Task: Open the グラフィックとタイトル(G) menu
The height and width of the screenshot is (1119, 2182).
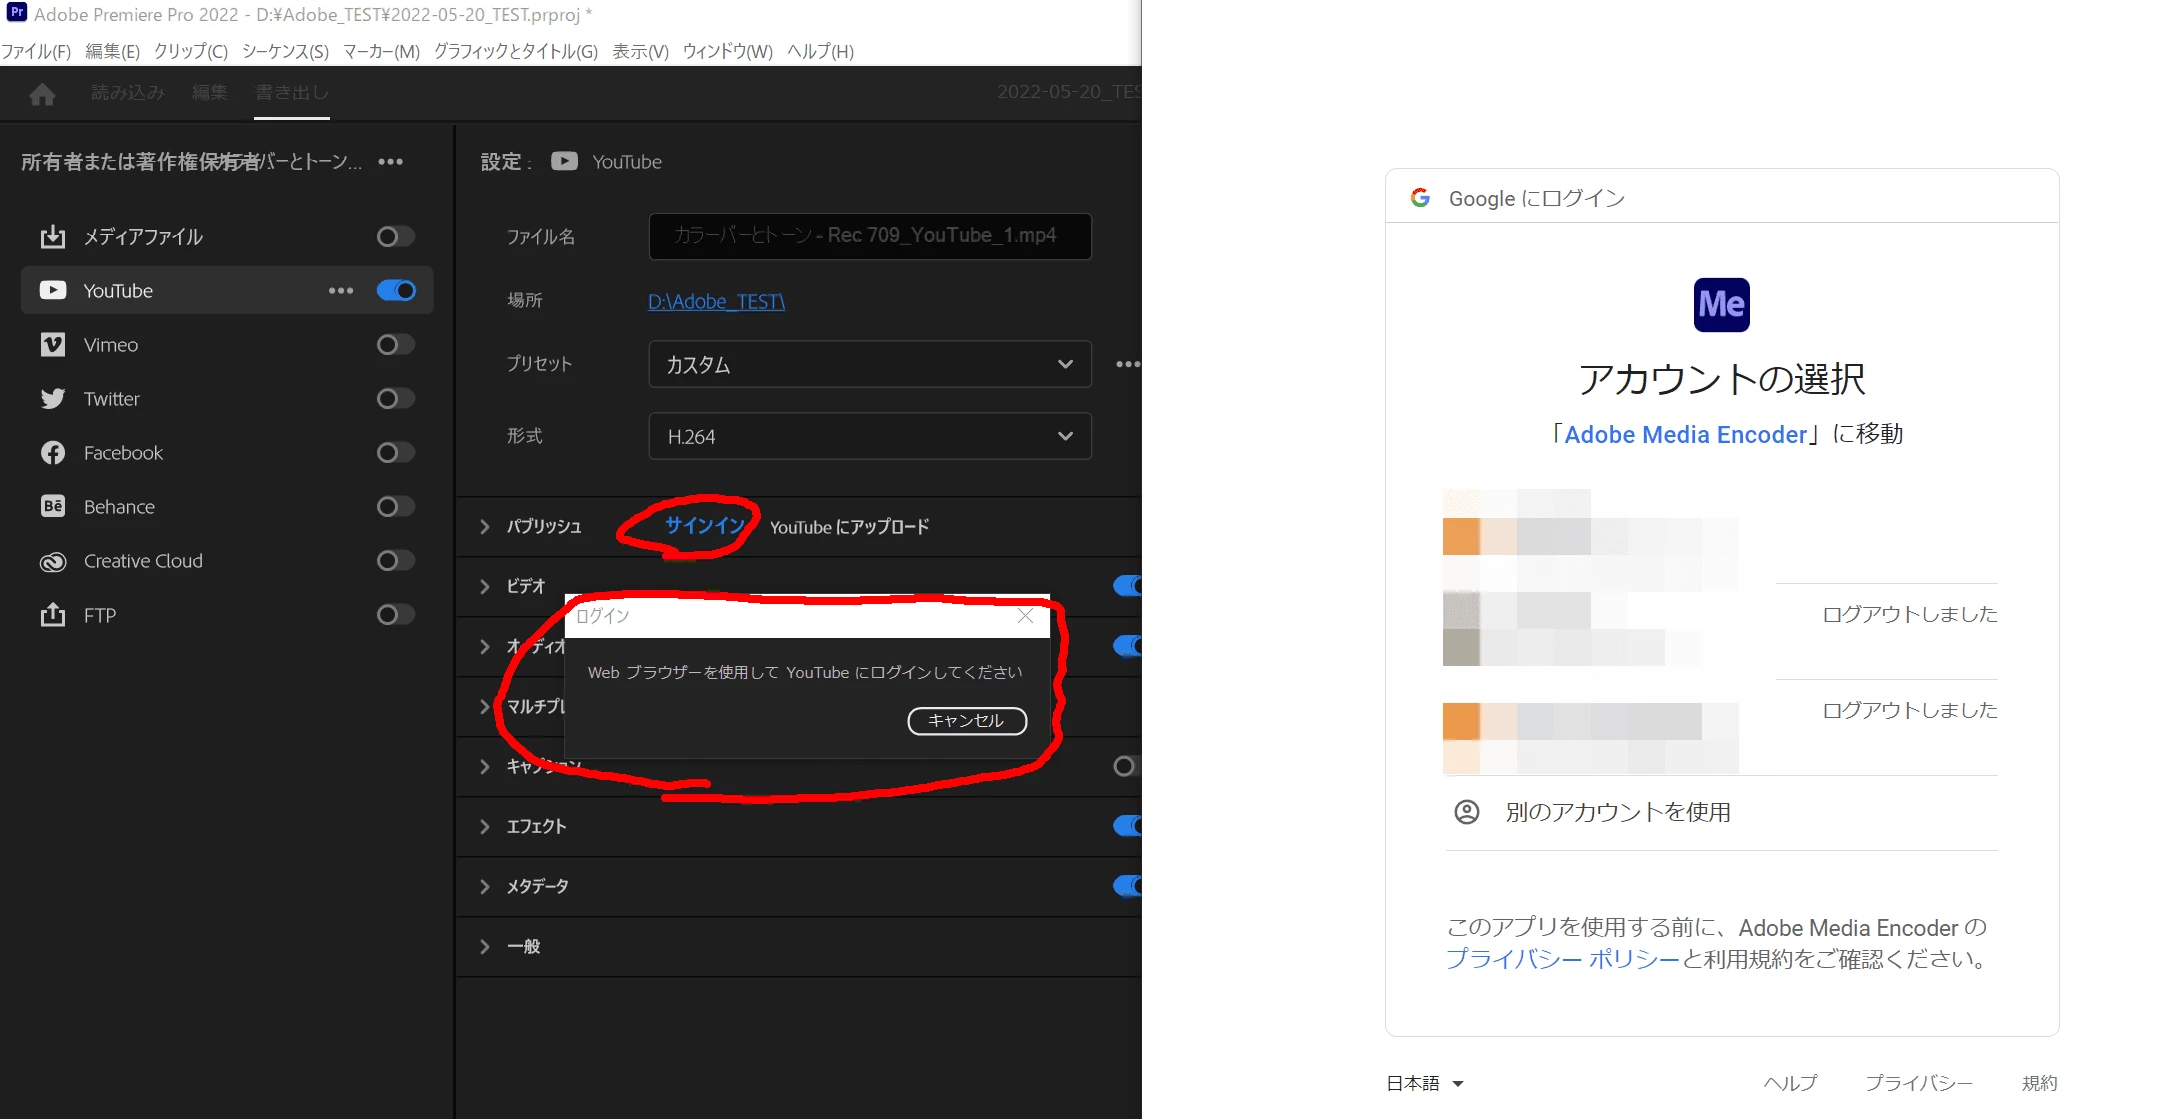Action: [516, 51]
